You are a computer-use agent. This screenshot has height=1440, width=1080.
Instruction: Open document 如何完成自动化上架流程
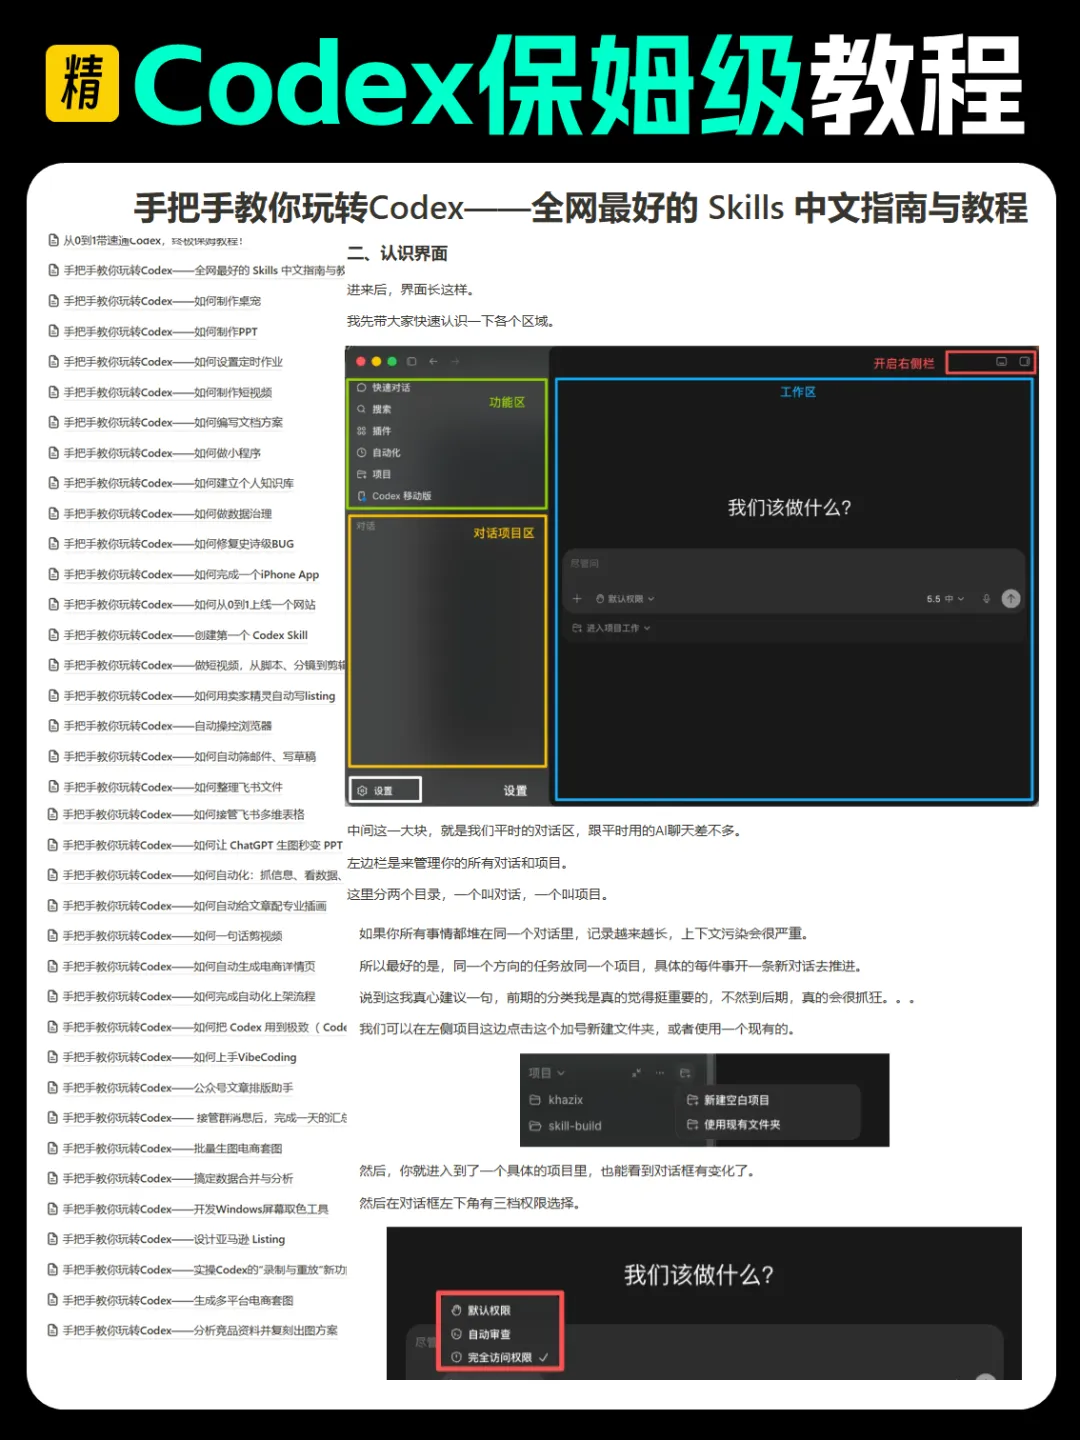[183, 997]
